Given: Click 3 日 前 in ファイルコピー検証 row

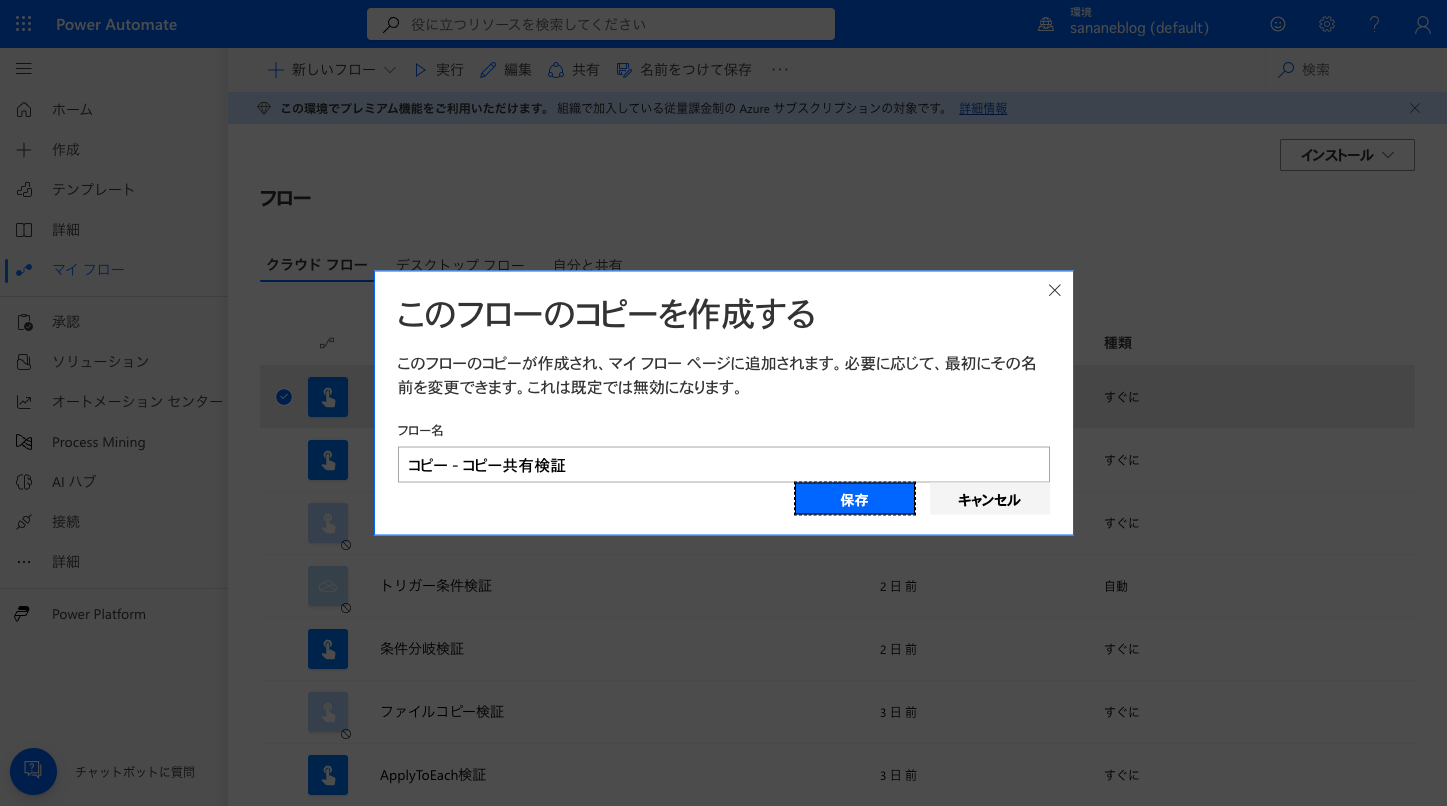Looking at the screenshot, I should tap(898, 712).
